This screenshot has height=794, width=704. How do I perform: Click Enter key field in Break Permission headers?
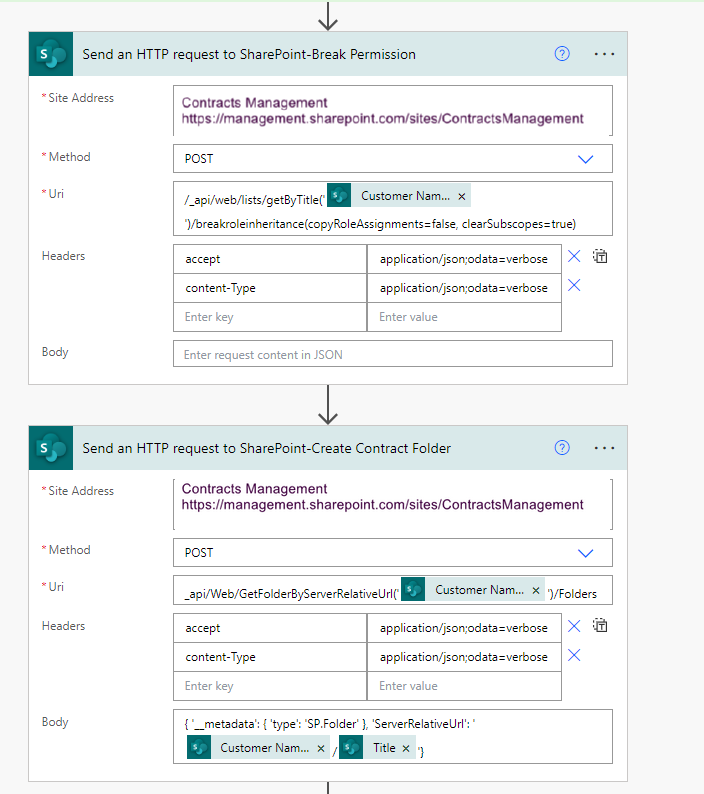pyautogui.click(x=270, y=317)
